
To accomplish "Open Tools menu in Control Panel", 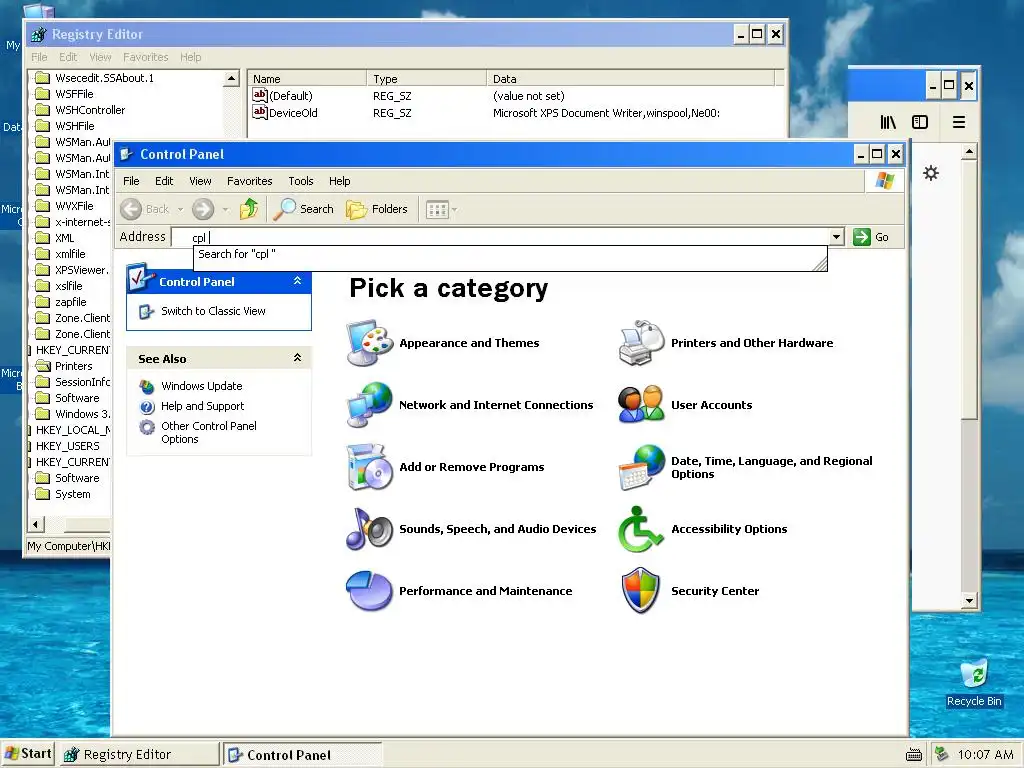I will tap(301, 181).
